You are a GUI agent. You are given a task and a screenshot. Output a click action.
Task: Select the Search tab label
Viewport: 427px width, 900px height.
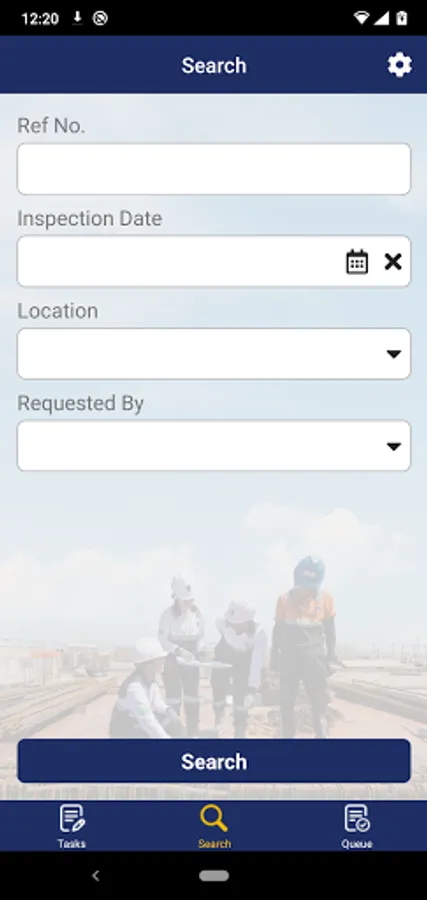point(214,844)
